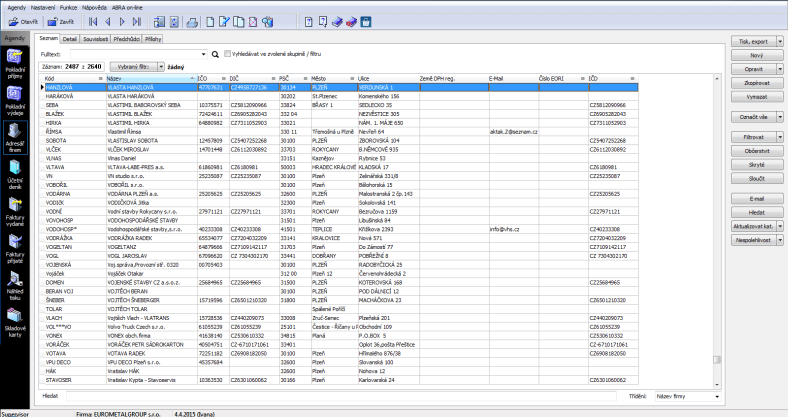Switch to the Souvislosti tab
The width and height of the screenshot is (788, 417).
pyautogui.click(x=95, y=39)
